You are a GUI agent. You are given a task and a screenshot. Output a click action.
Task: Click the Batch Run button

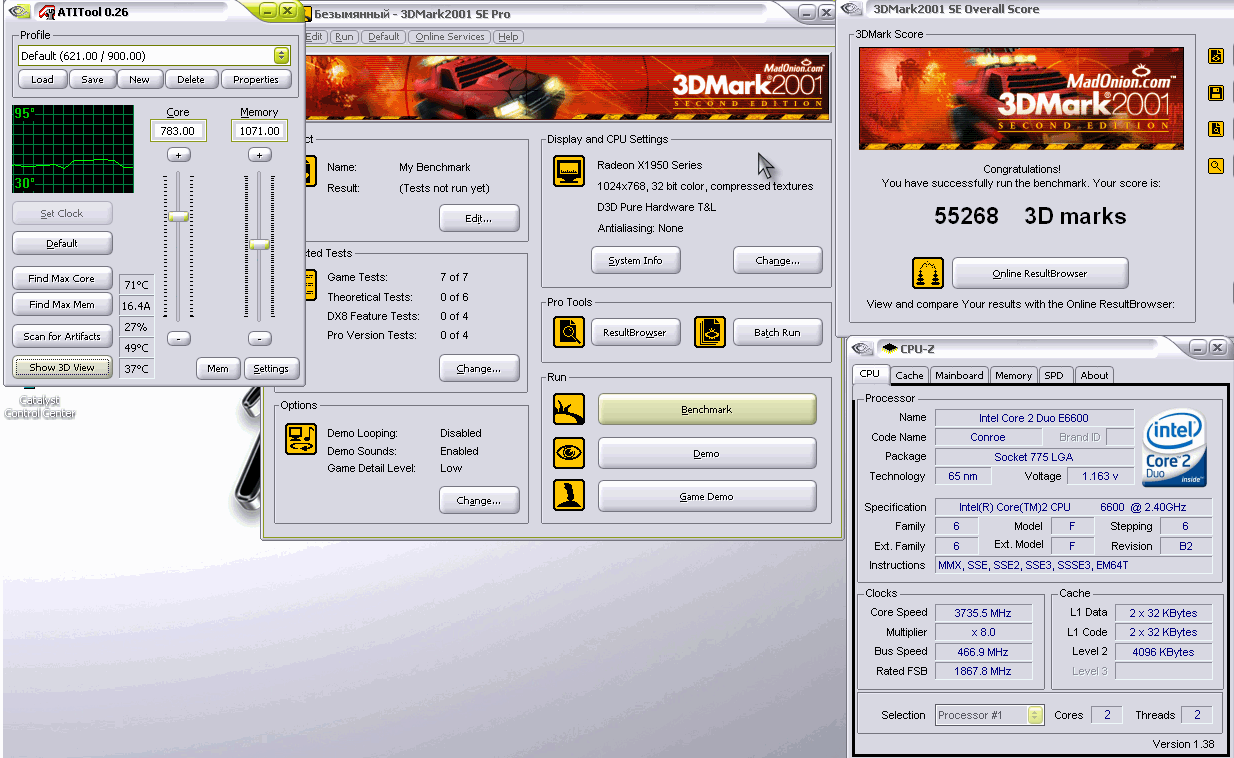point(777,332)
